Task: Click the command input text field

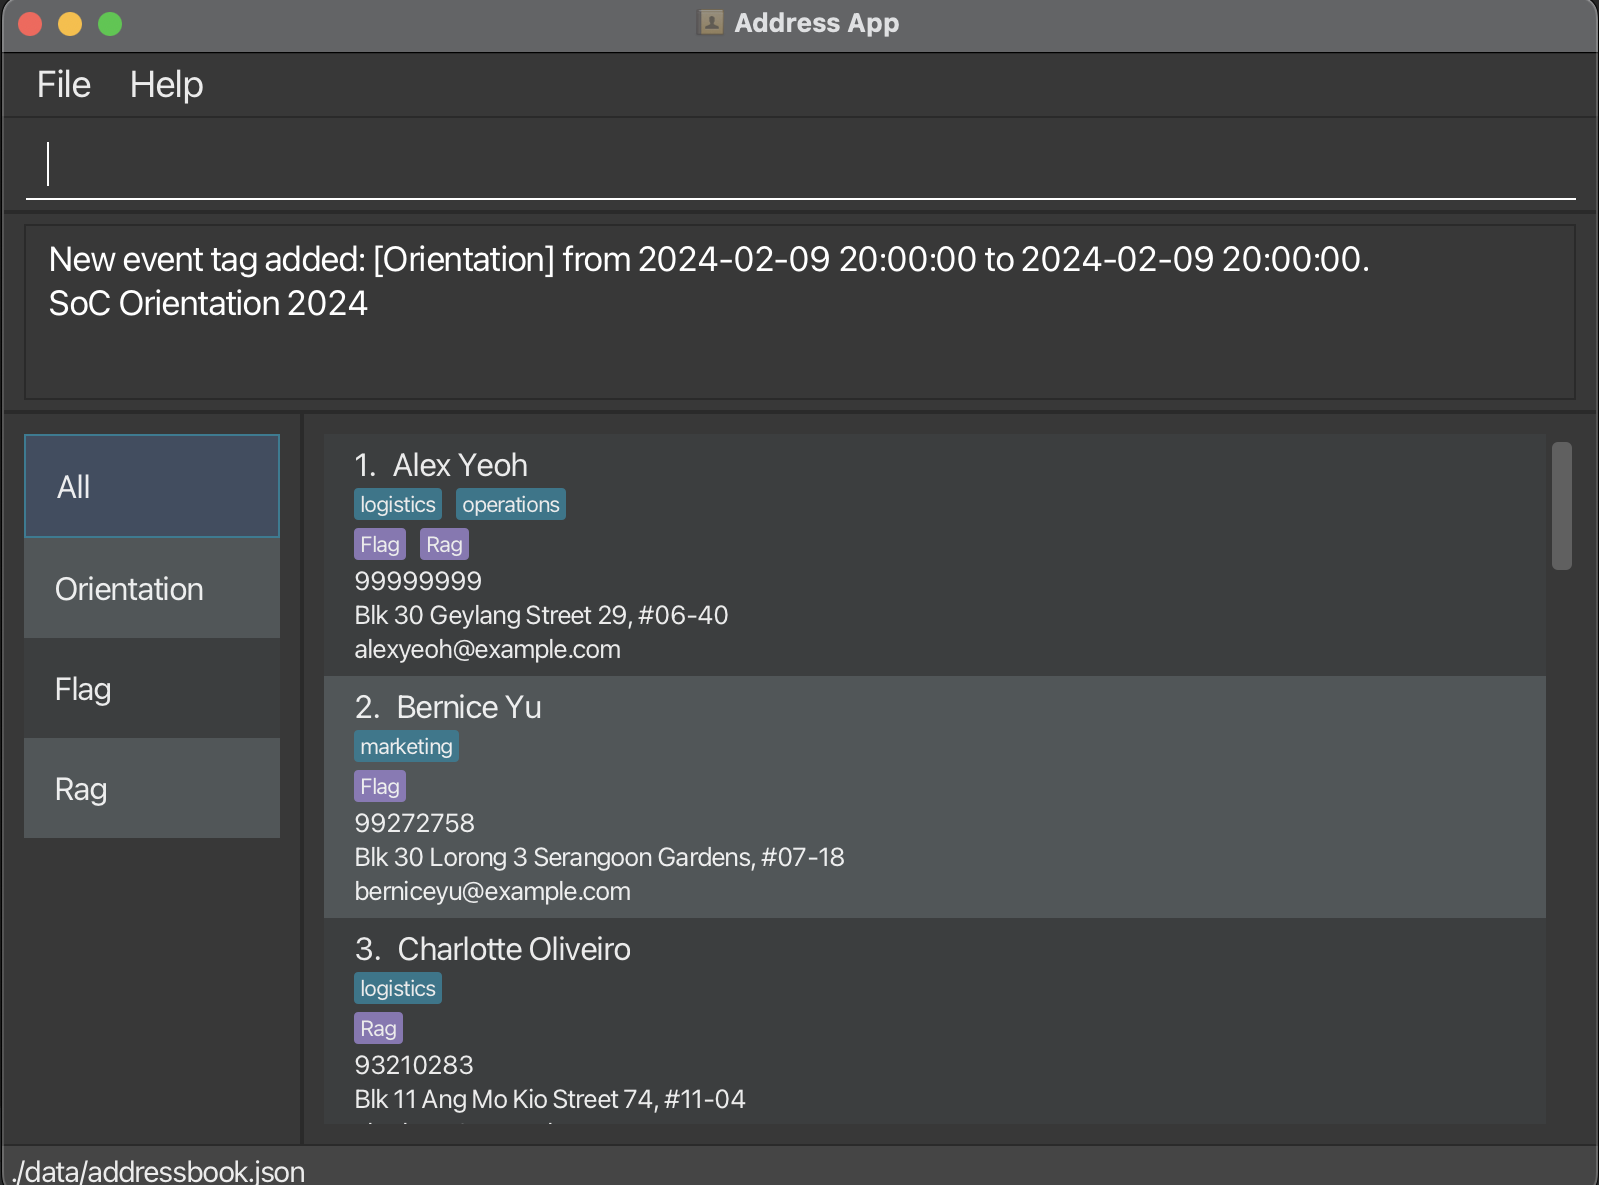Action: pos(800,164)
